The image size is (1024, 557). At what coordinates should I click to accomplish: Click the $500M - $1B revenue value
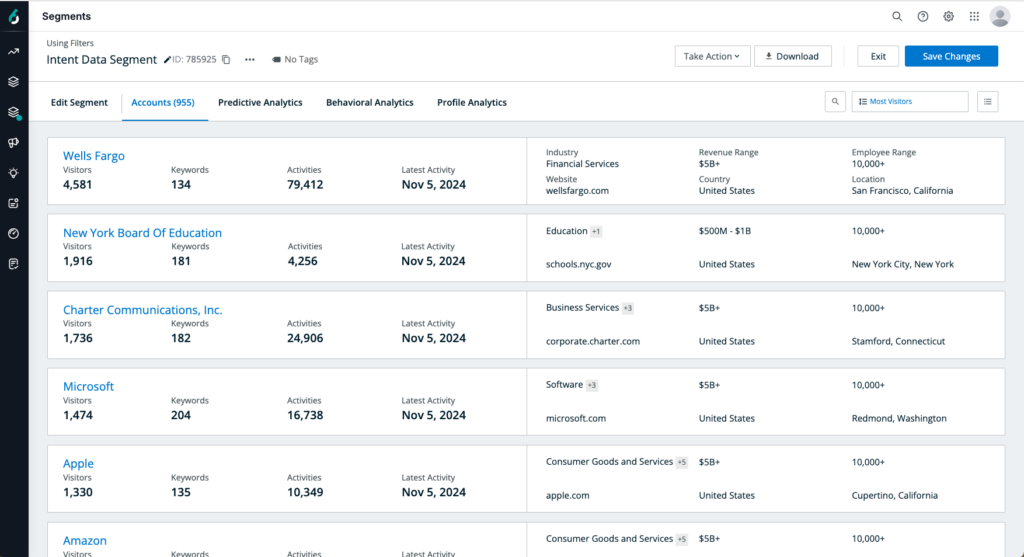(x=725, y=231)
